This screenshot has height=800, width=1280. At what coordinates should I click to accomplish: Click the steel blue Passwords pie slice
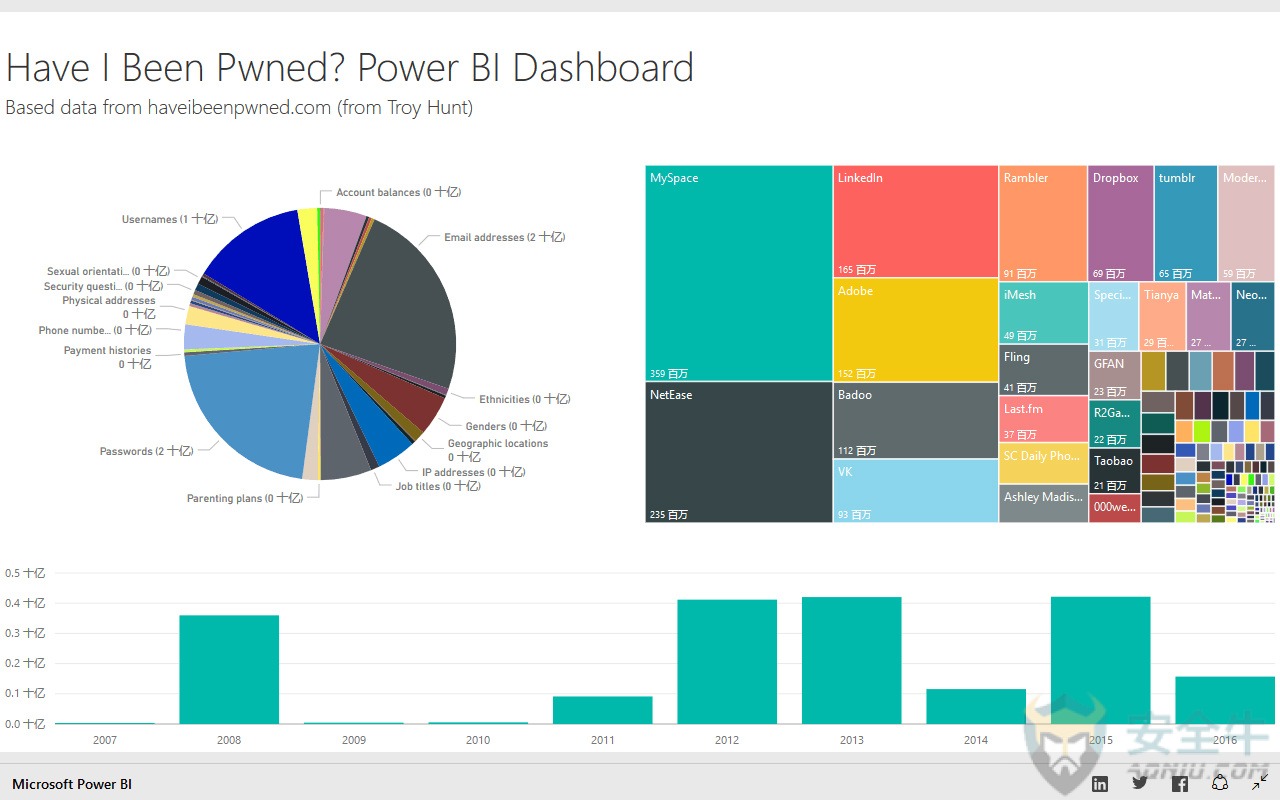tap(250, 410)
